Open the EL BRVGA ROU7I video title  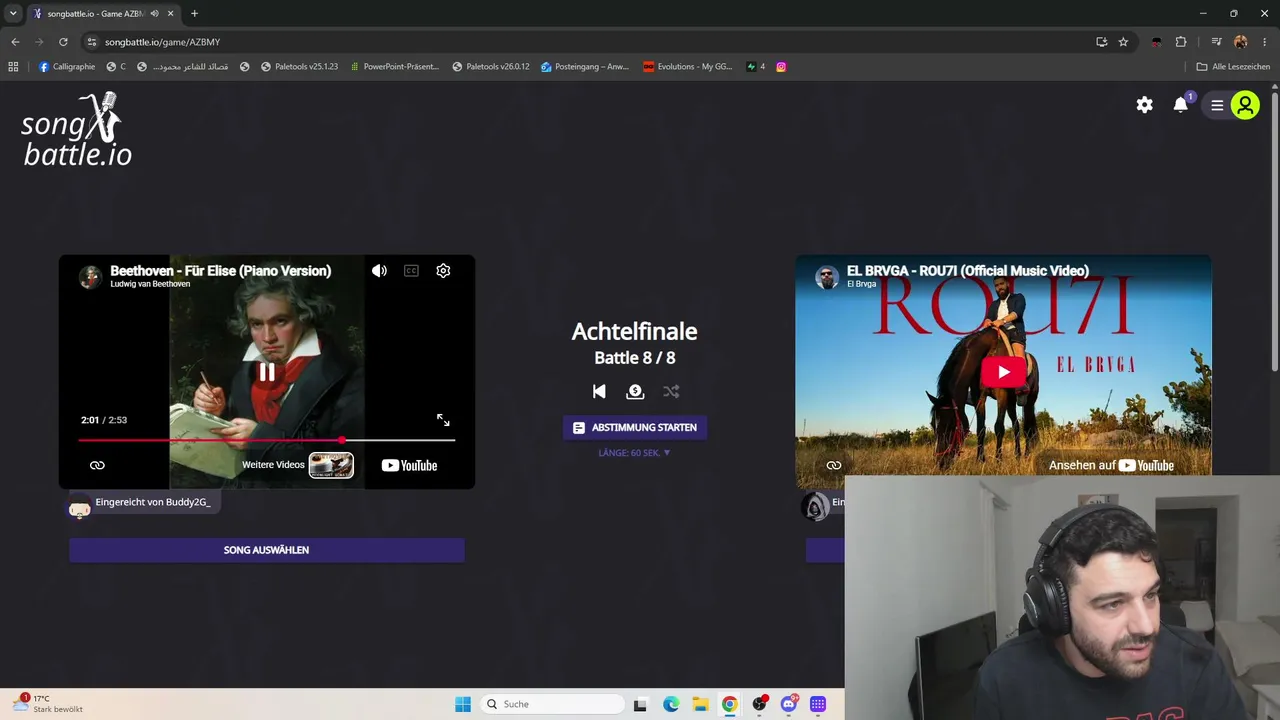point(968,271)
